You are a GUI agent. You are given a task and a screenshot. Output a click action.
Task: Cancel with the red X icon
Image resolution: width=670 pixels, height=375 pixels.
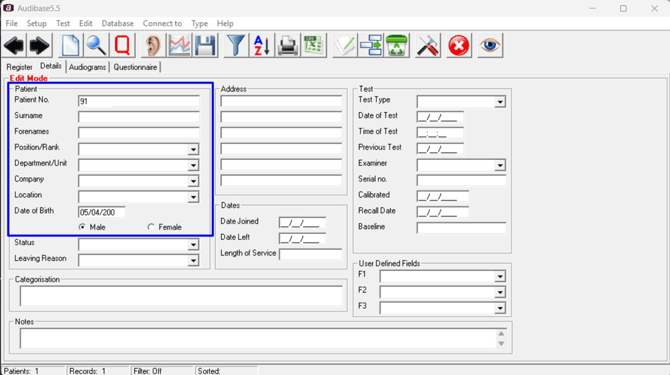458,45
